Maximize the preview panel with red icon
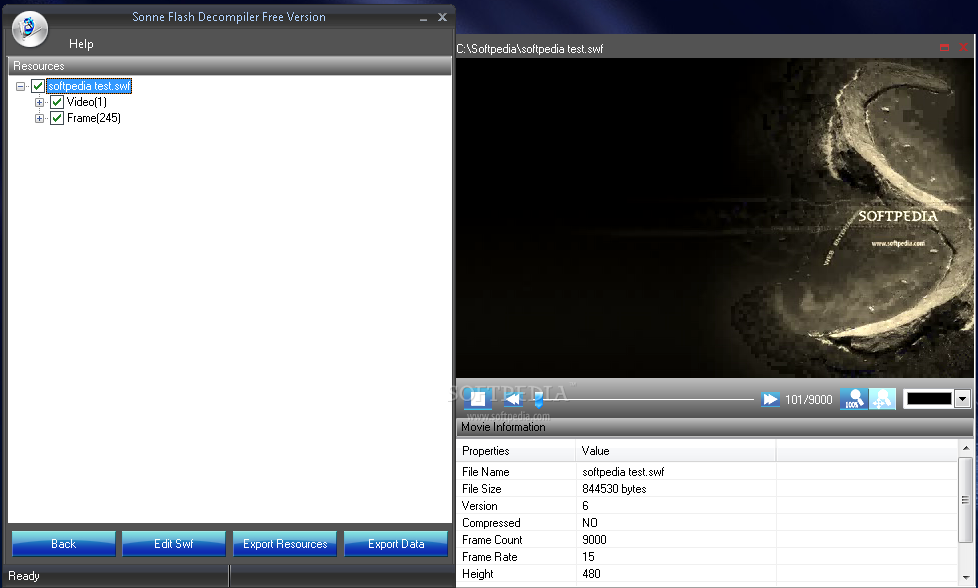The width and height of the screenshot is (978, 588). click(944, 47)
